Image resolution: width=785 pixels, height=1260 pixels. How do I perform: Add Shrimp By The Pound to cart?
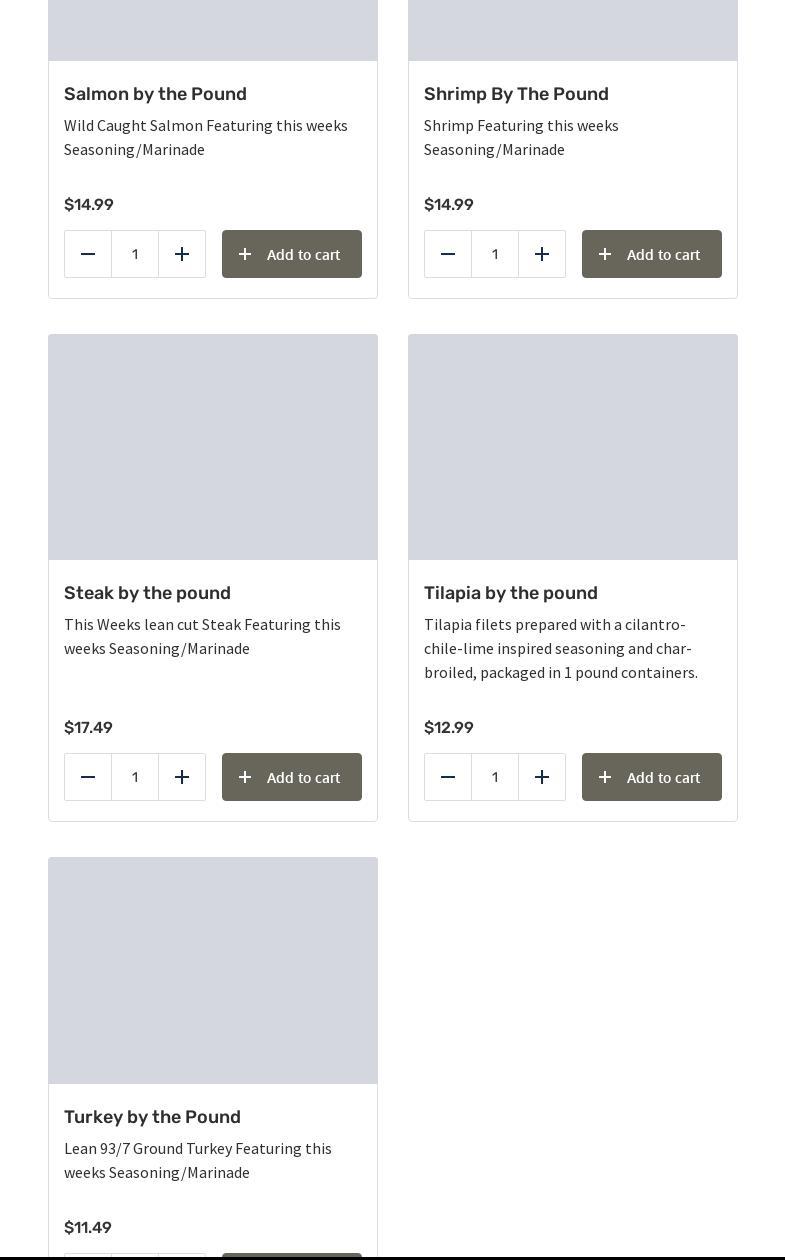tap(652, 254)
